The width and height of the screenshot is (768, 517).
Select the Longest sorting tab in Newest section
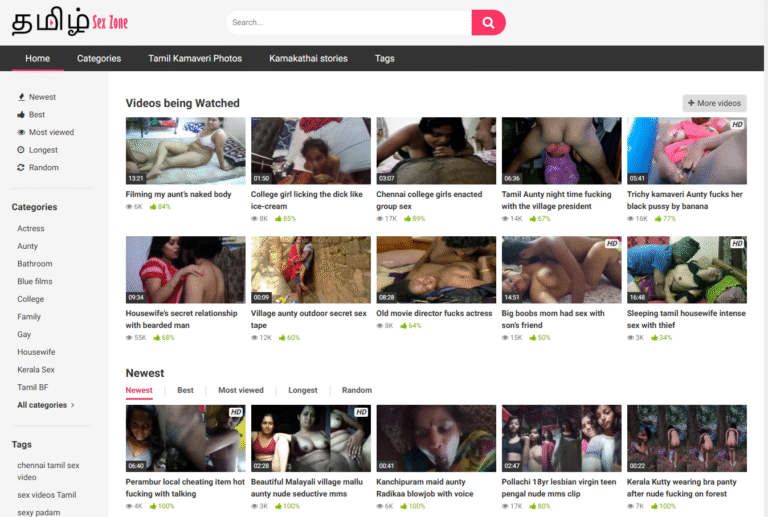(x=303, y=390)
